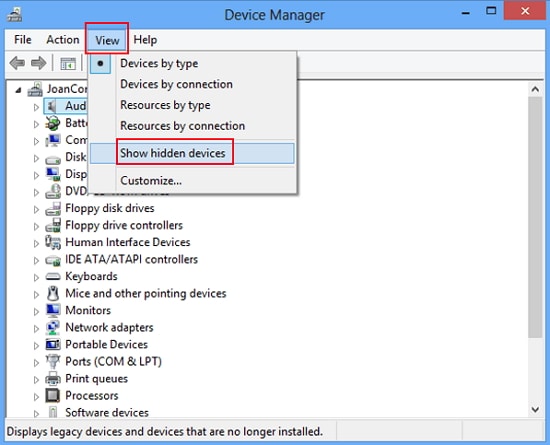
Task: Click the Processors chip icon
Action: tap(53, 396)
